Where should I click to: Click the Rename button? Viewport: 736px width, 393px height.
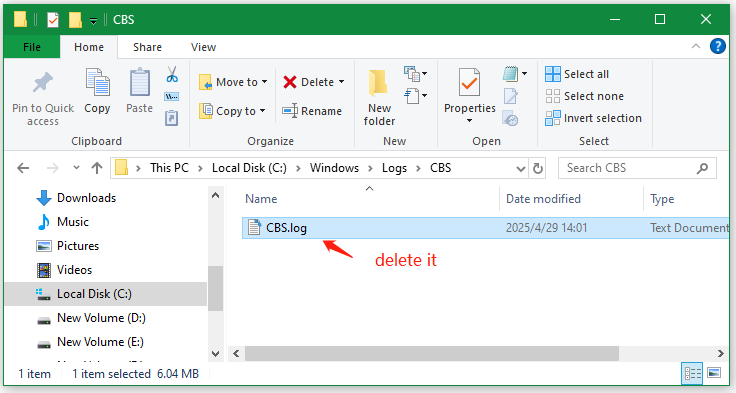[312, 111]
